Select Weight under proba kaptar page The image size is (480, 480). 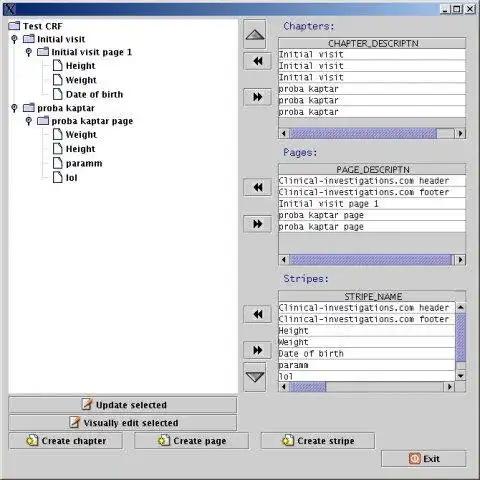tap(81, 135)
